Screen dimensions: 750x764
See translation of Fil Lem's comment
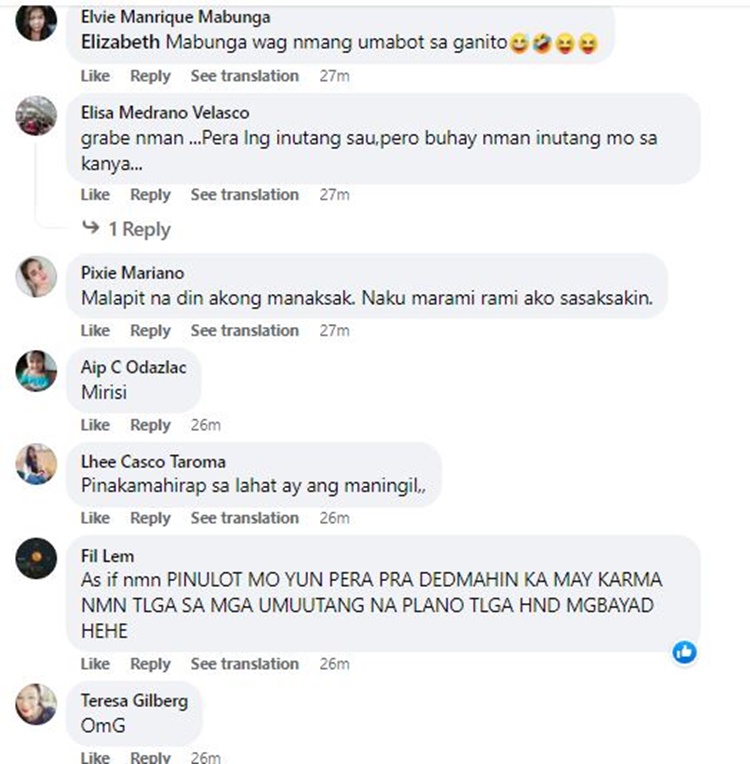click(245, 664)
